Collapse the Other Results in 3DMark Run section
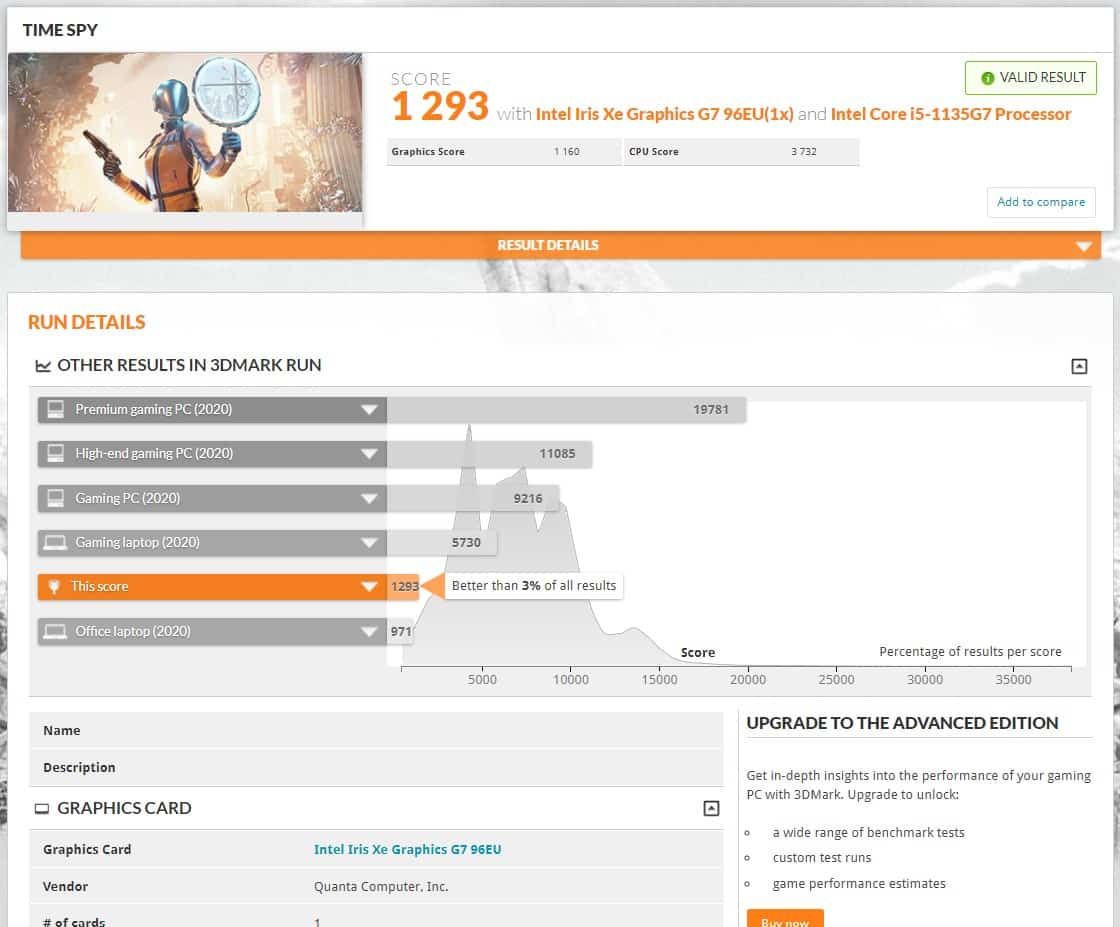 (1079, 366)
